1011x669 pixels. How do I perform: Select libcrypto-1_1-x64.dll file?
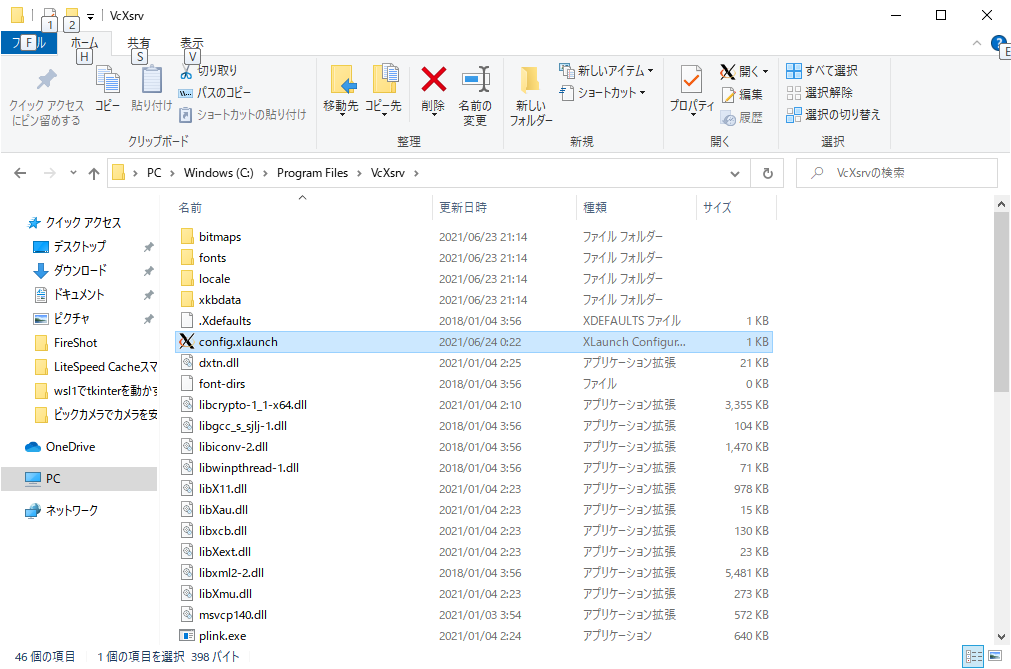click(253, 405)
